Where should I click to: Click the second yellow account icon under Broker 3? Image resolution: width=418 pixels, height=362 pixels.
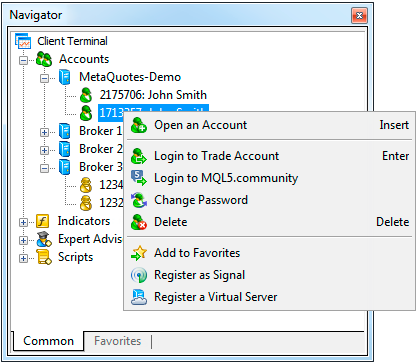click(86, 203)
